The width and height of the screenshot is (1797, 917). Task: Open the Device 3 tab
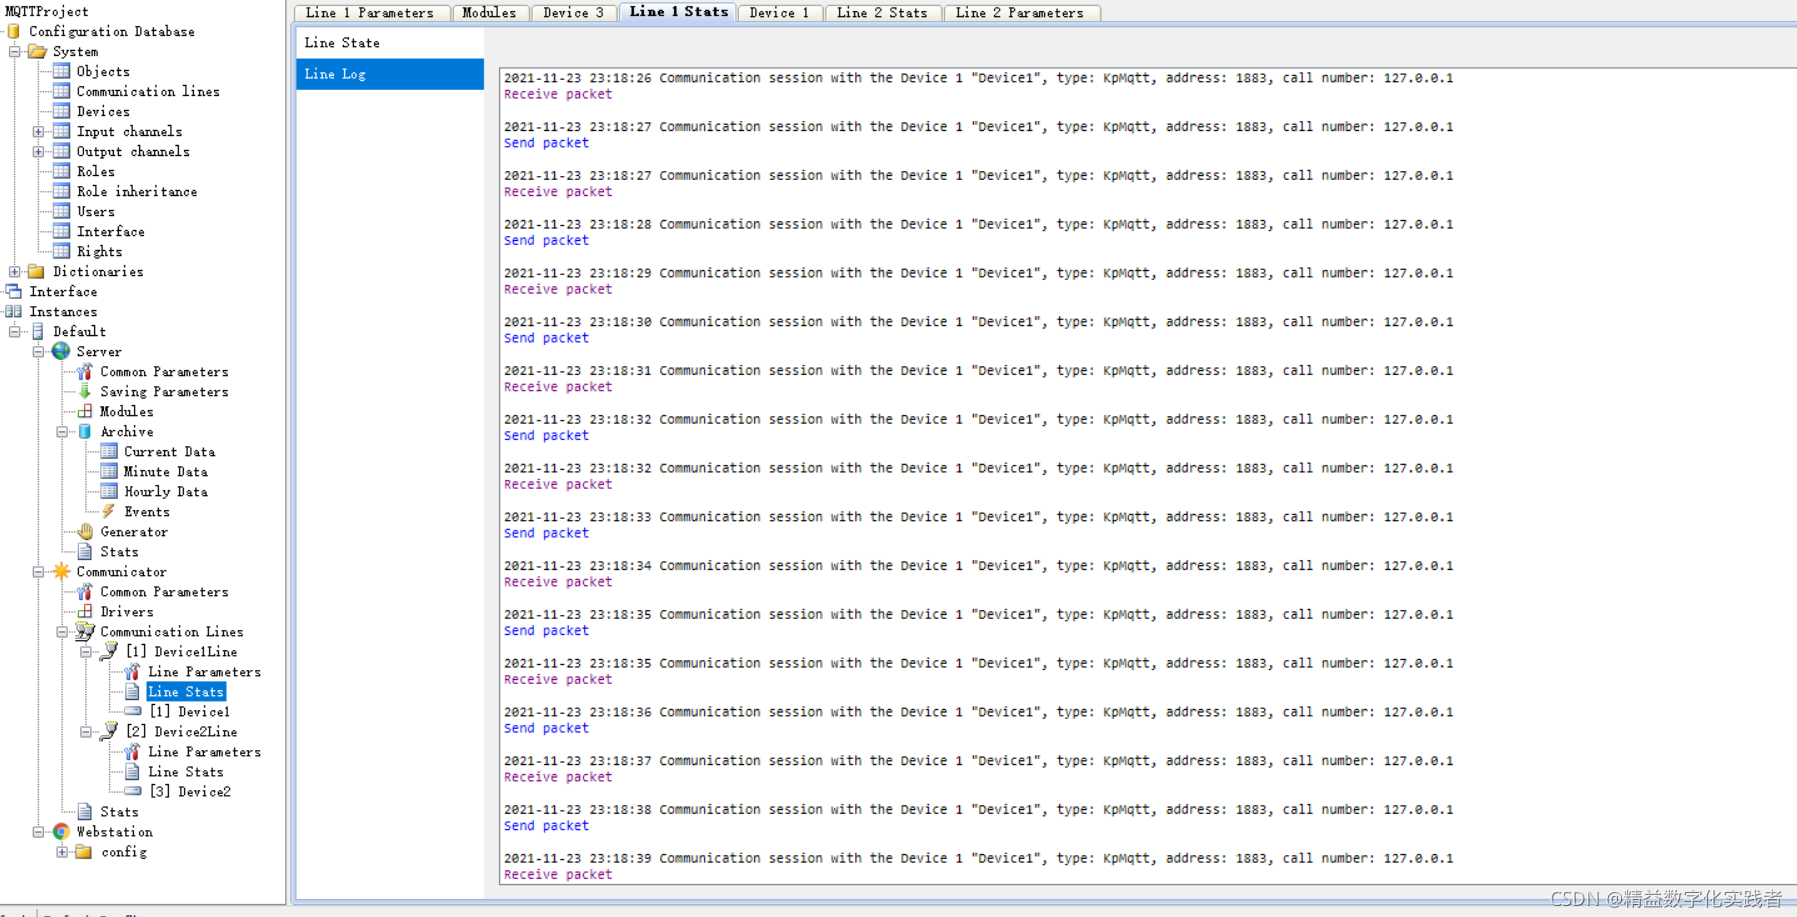click(x=573, y=12)
